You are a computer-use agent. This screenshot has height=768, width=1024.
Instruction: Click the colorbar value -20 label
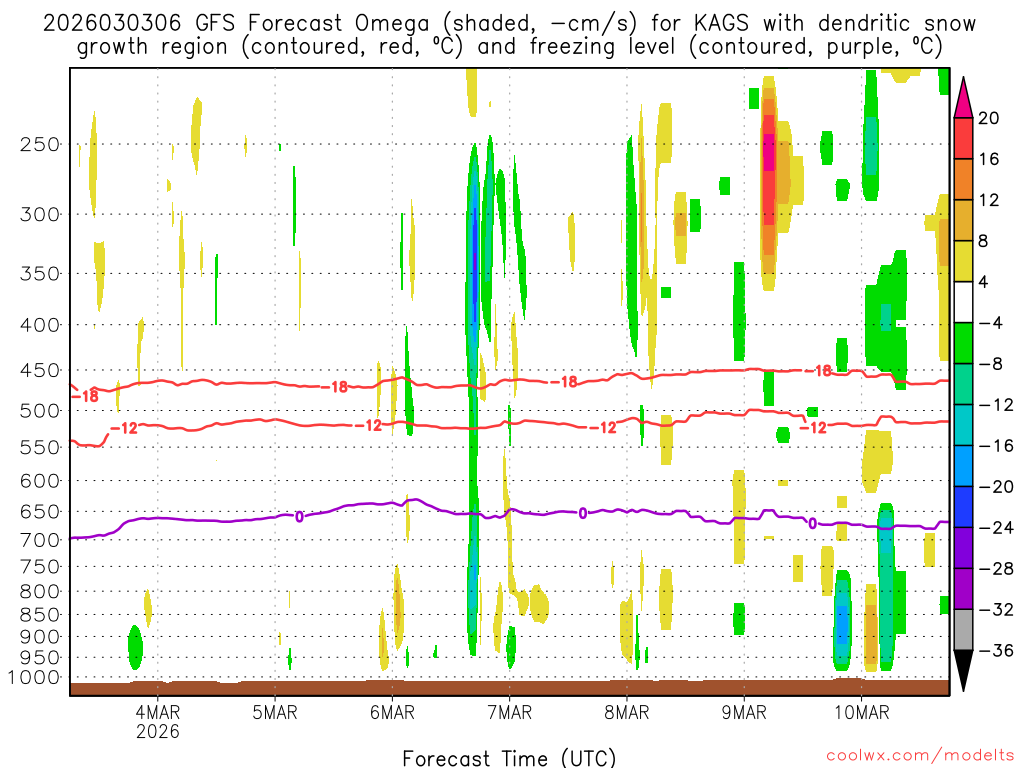[996, 487]
